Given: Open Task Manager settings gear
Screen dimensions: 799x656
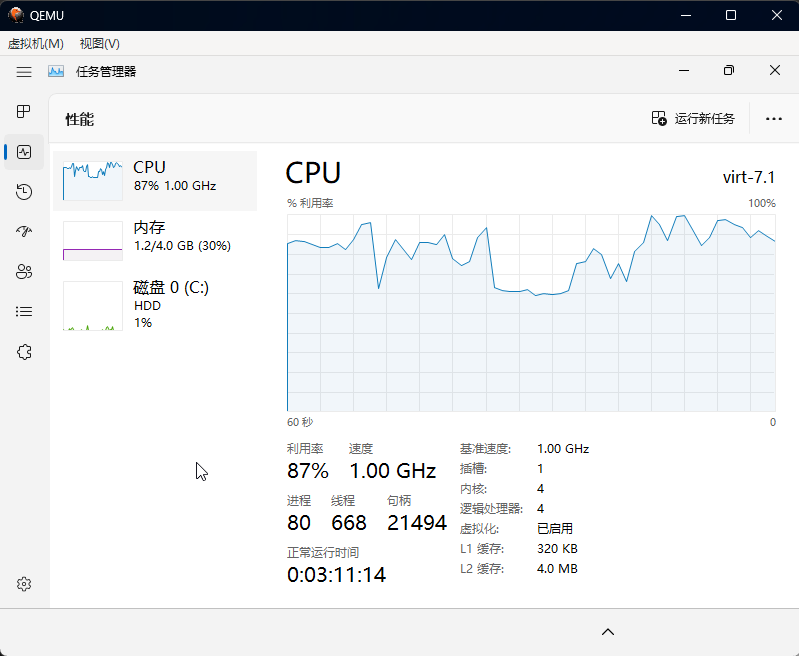Looking at the screenshot, I should click(25, 584).
